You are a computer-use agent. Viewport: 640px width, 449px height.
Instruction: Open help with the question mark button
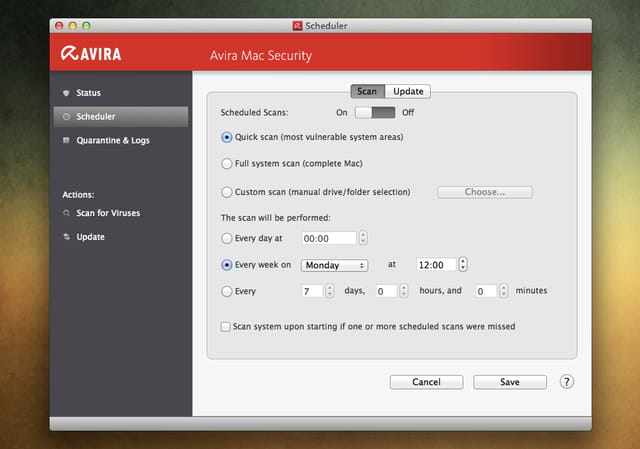tap(567, 382)
